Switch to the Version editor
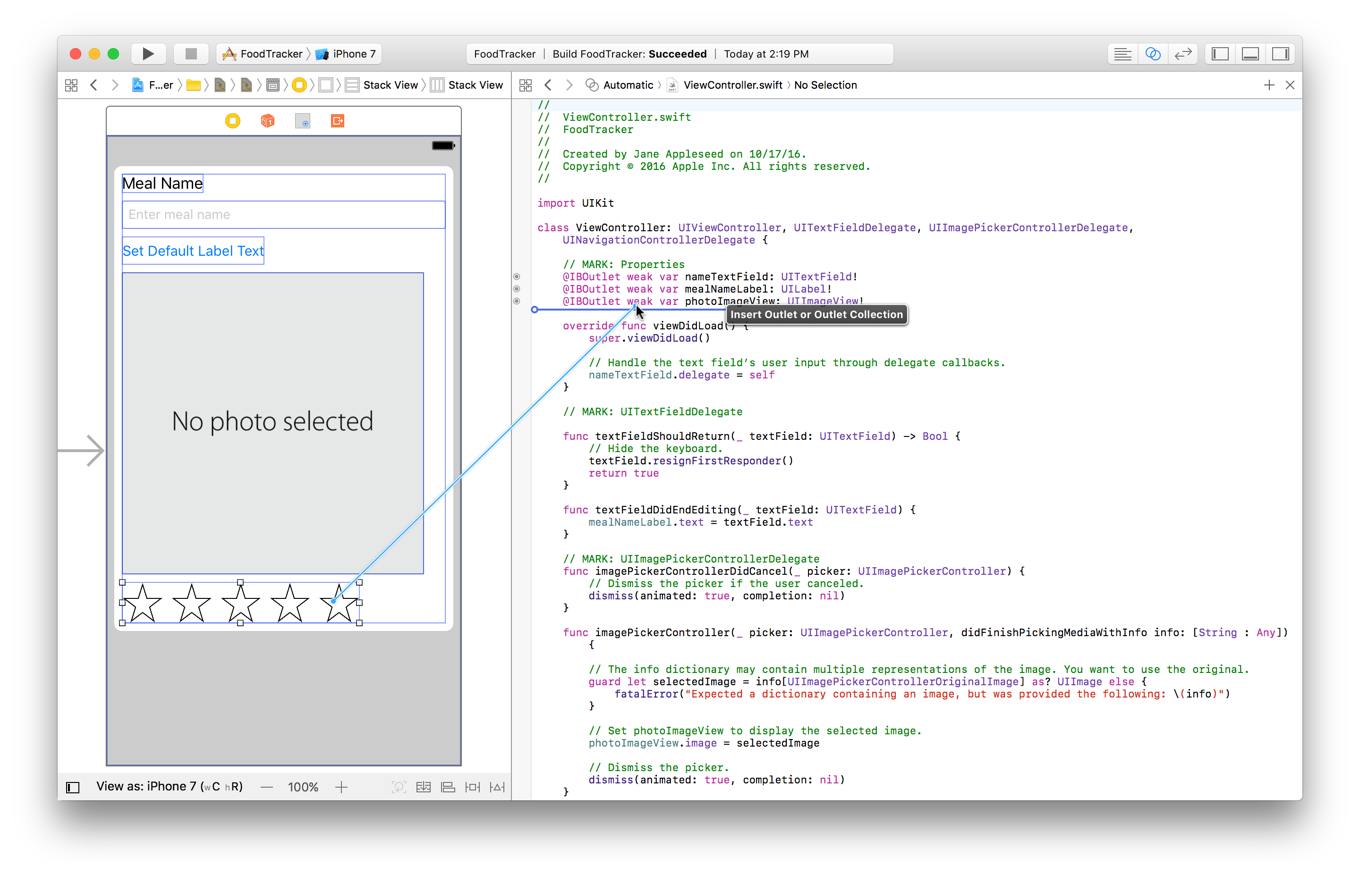 1183,54
